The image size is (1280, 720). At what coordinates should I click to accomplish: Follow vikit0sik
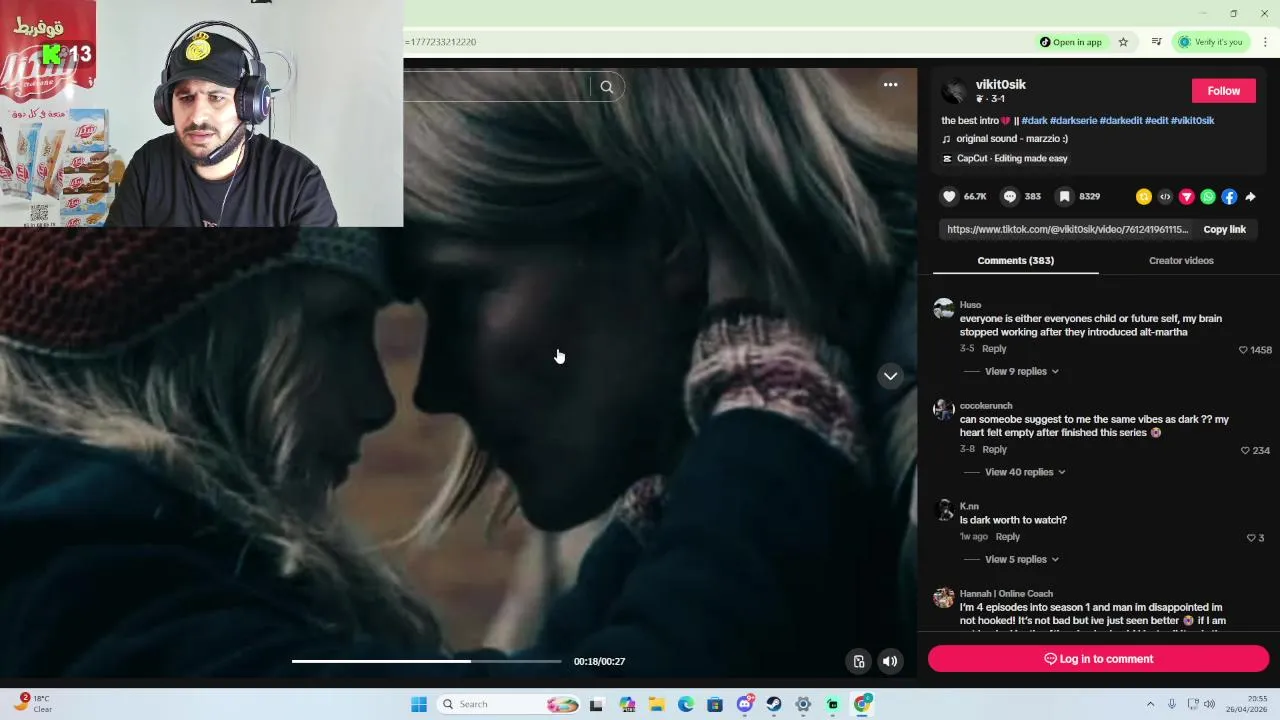pos(1223,91)
